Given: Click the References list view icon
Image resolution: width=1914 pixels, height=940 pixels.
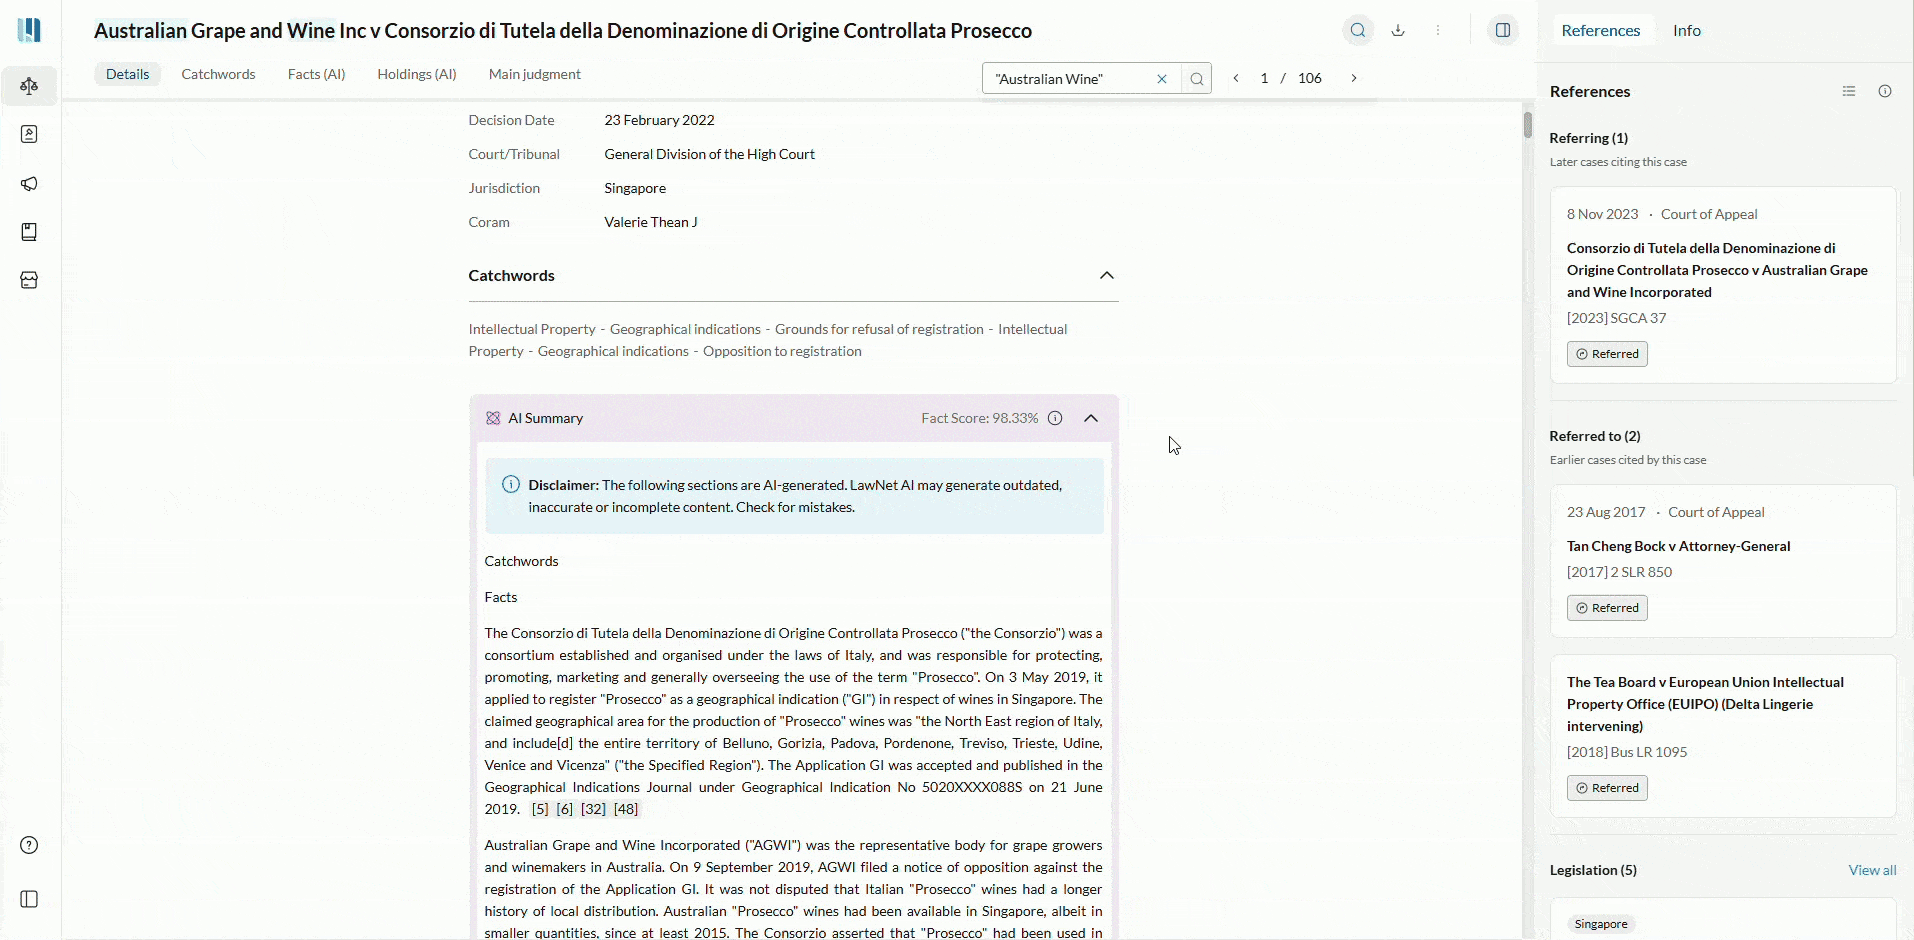Looking at the screenshot, I should (x=1849, y=91).
